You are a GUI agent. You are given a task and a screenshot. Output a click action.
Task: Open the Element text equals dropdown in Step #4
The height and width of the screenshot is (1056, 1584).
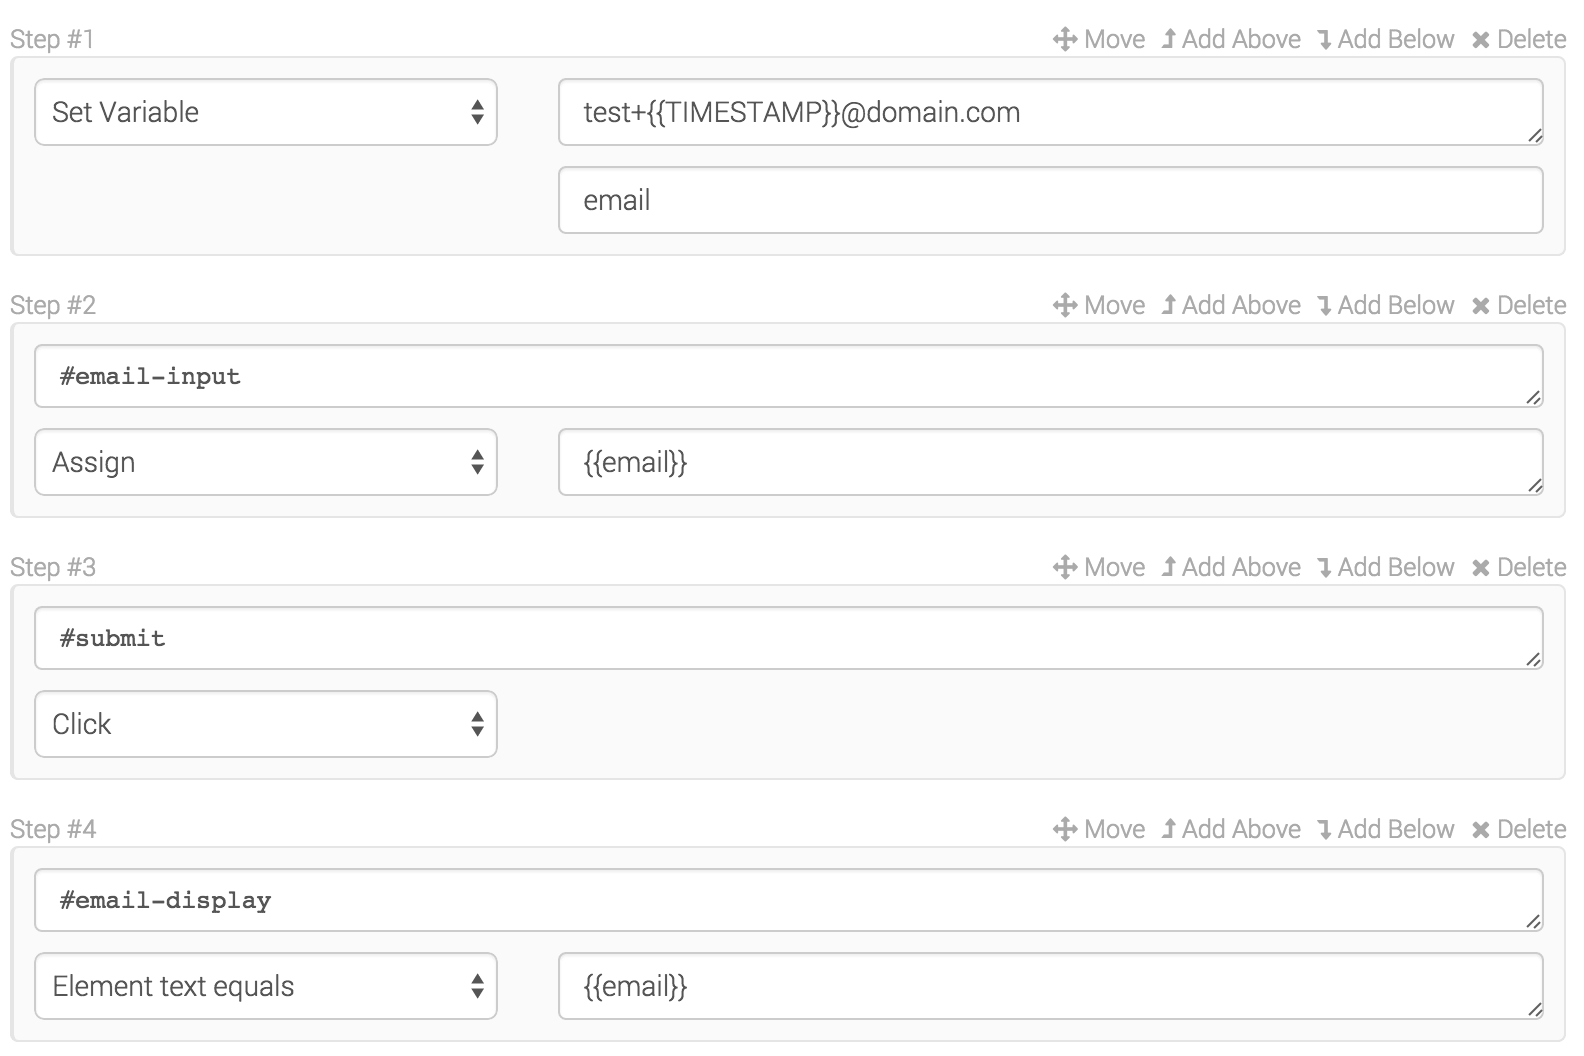click(x=265, y=986)
